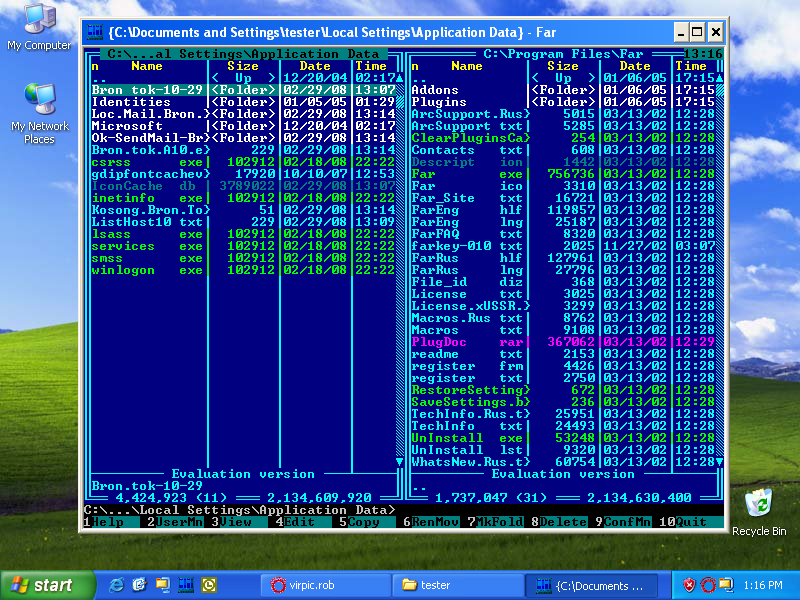Select the Addons folder in the right panel
Screen dimensions: 800x600
pyautogui.click(x=563, y=90)
